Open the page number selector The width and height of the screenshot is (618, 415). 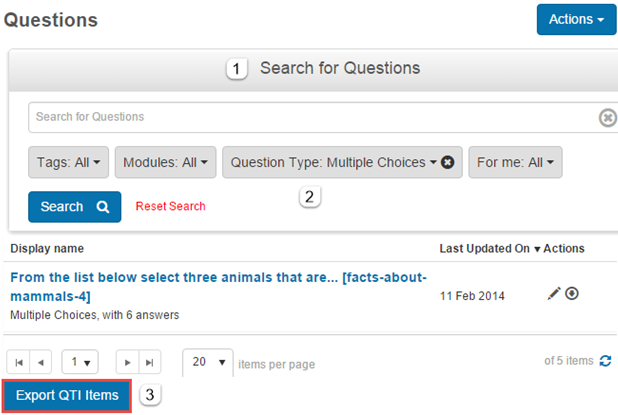point(79,362)
